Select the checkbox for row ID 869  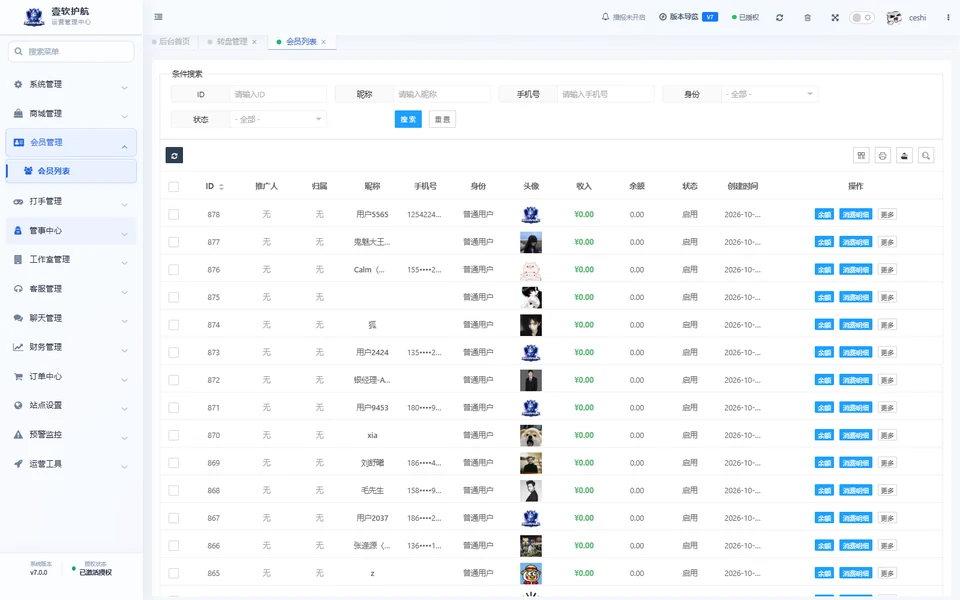click(x=174, y=463)
